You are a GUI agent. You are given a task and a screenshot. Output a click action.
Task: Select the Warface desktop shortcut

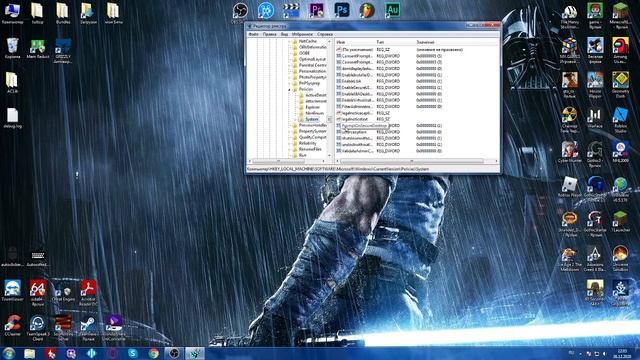595,118
